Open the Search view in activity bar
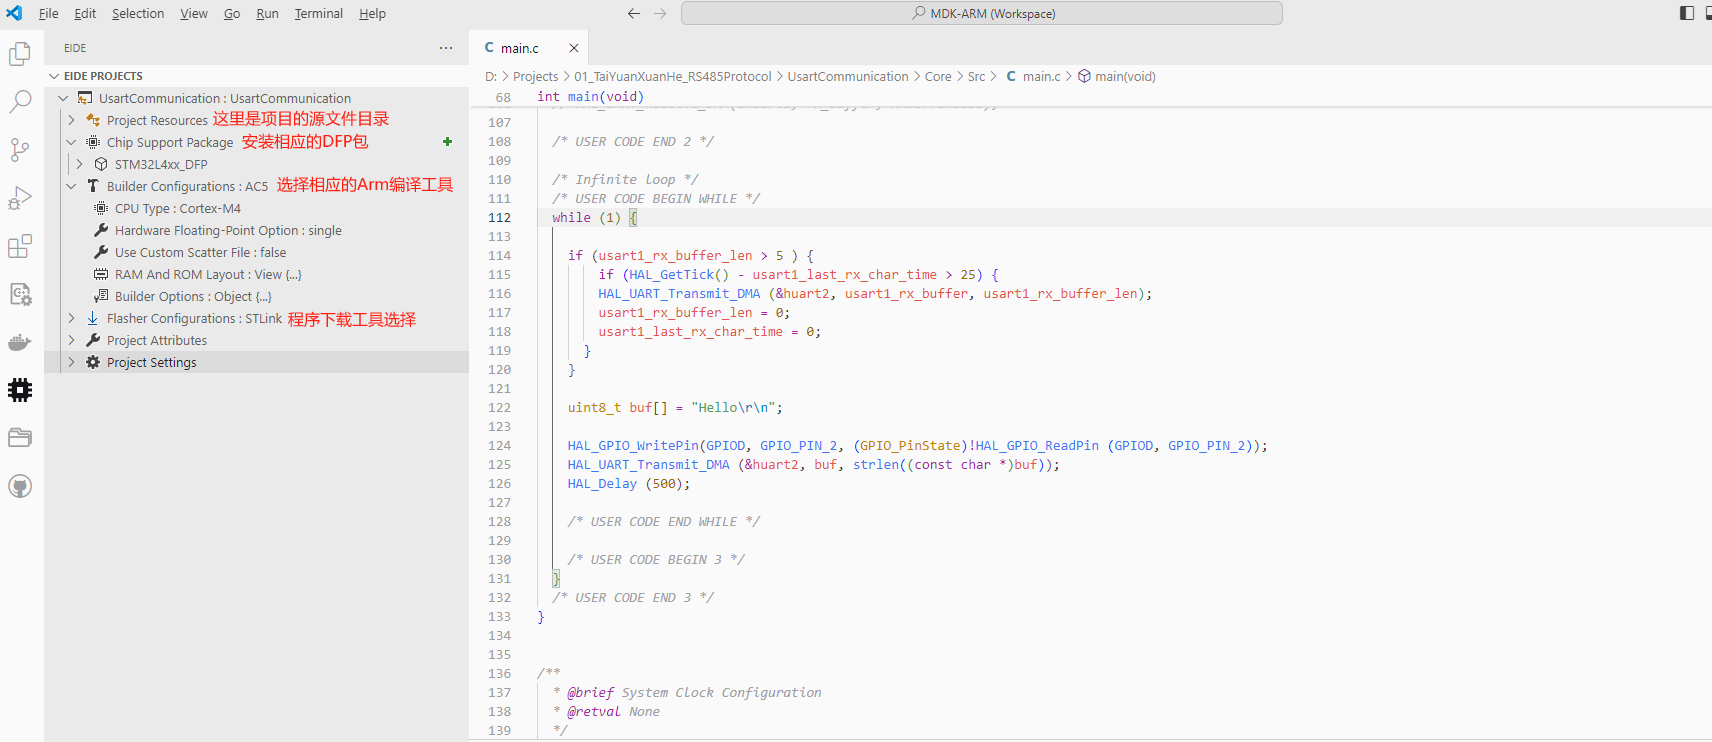Image resolution: width=1712 pixels, height=742 pixels. (20, 102)
